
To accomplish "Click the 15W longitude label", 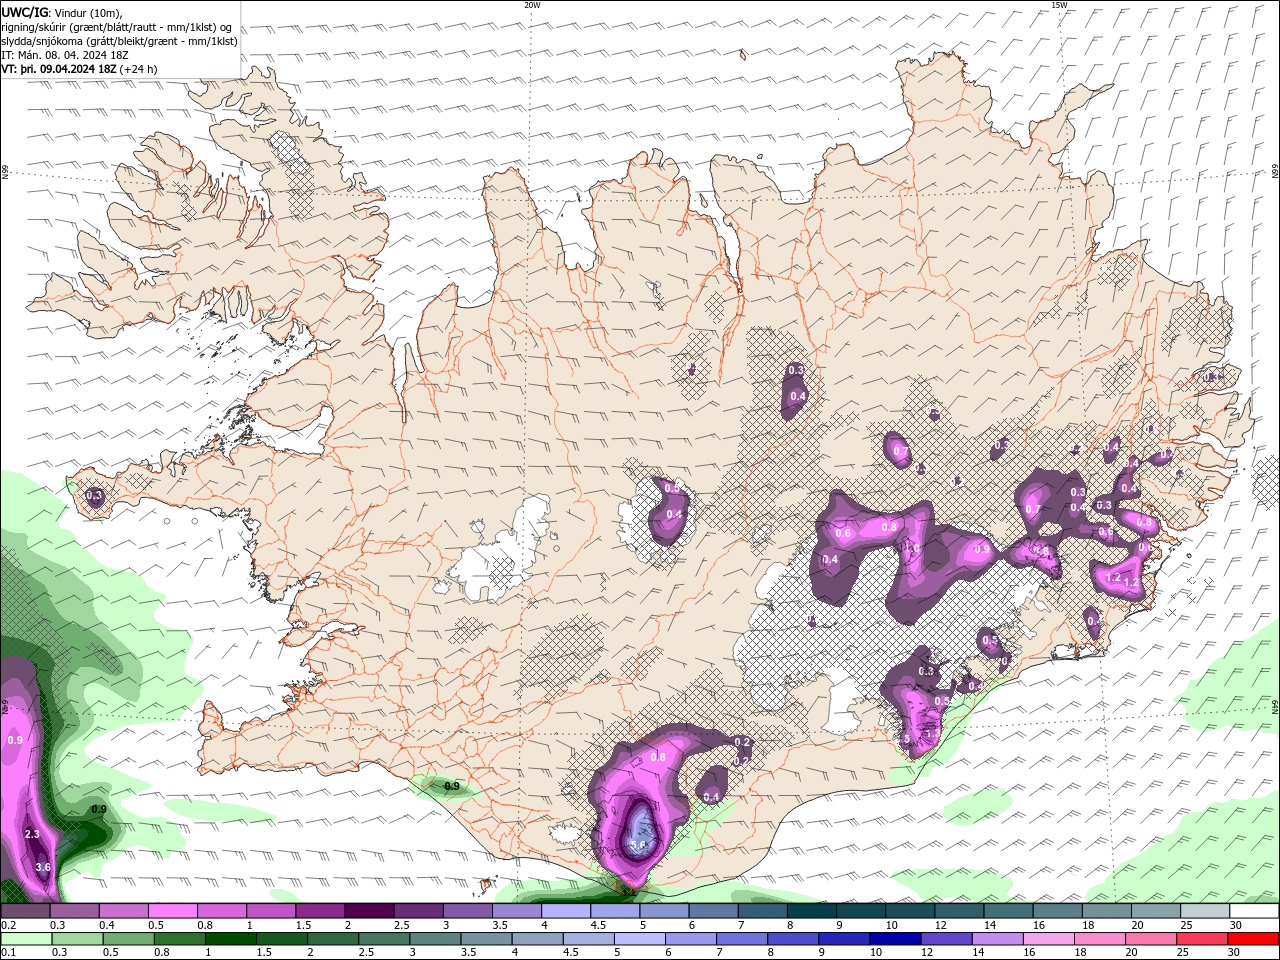I will [x=1059, y=5].
